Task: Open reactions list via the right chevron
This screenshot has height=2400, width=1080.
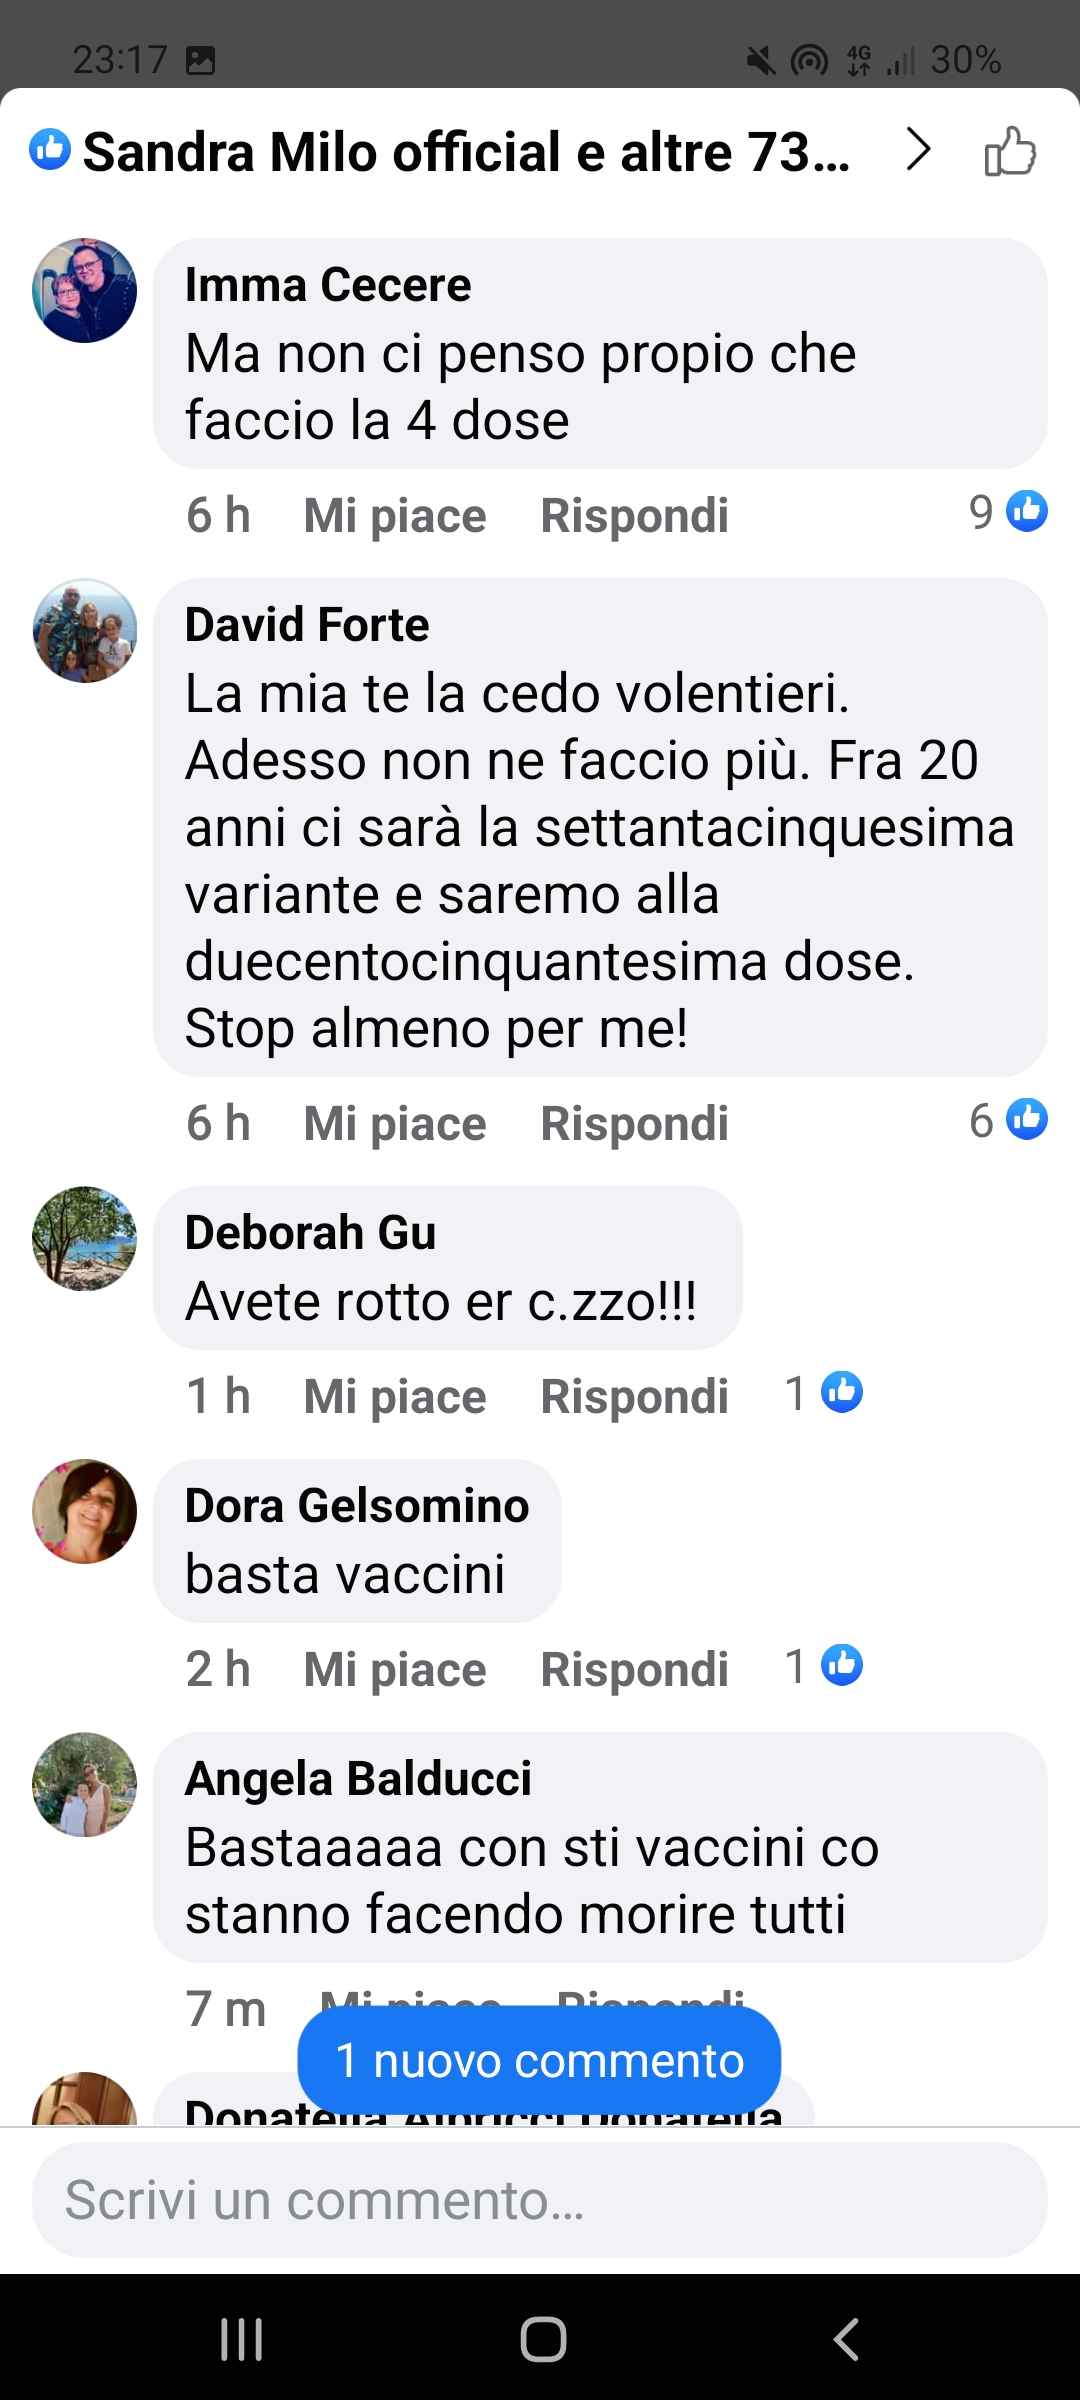Action: point(918,150)
